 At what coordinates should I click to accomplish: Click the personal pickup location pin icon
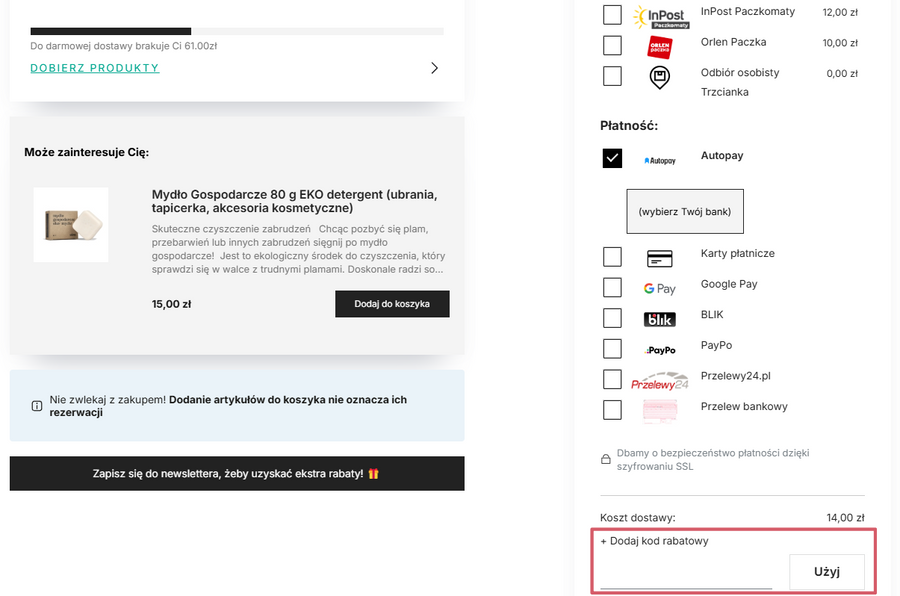[659, 77]
